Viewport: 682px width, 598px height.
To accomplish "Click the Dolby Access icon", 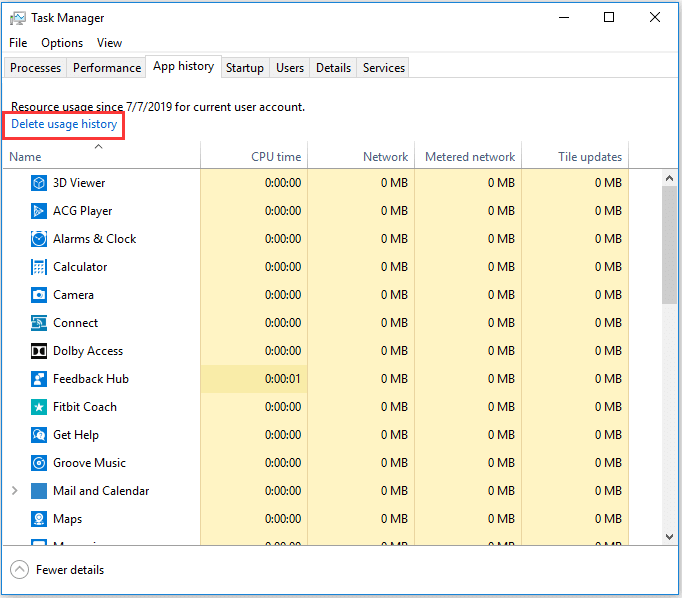I will pyautogui.click(x=39, y=351).
